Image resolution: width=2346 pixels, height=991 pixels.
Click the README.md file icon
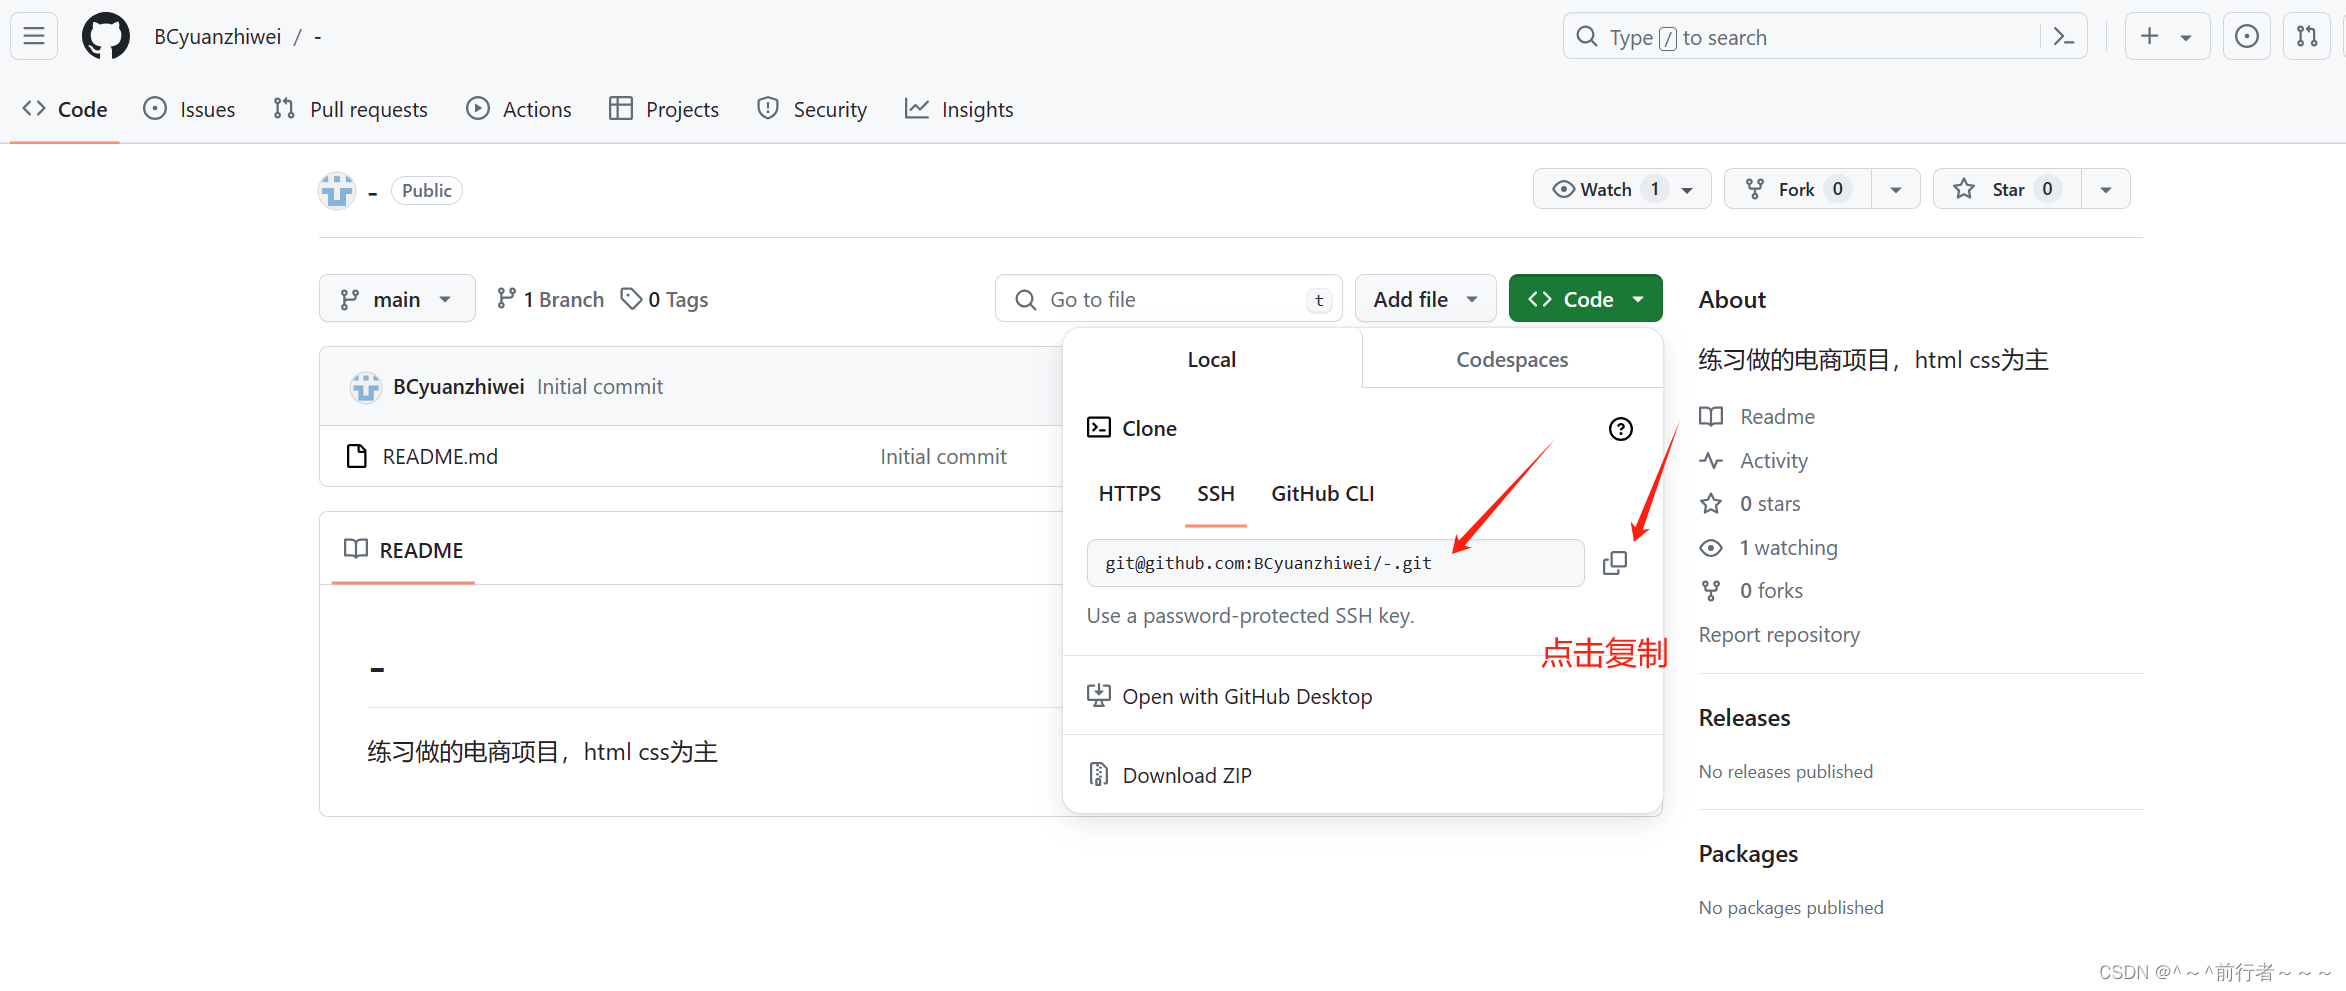click(356, 456)
